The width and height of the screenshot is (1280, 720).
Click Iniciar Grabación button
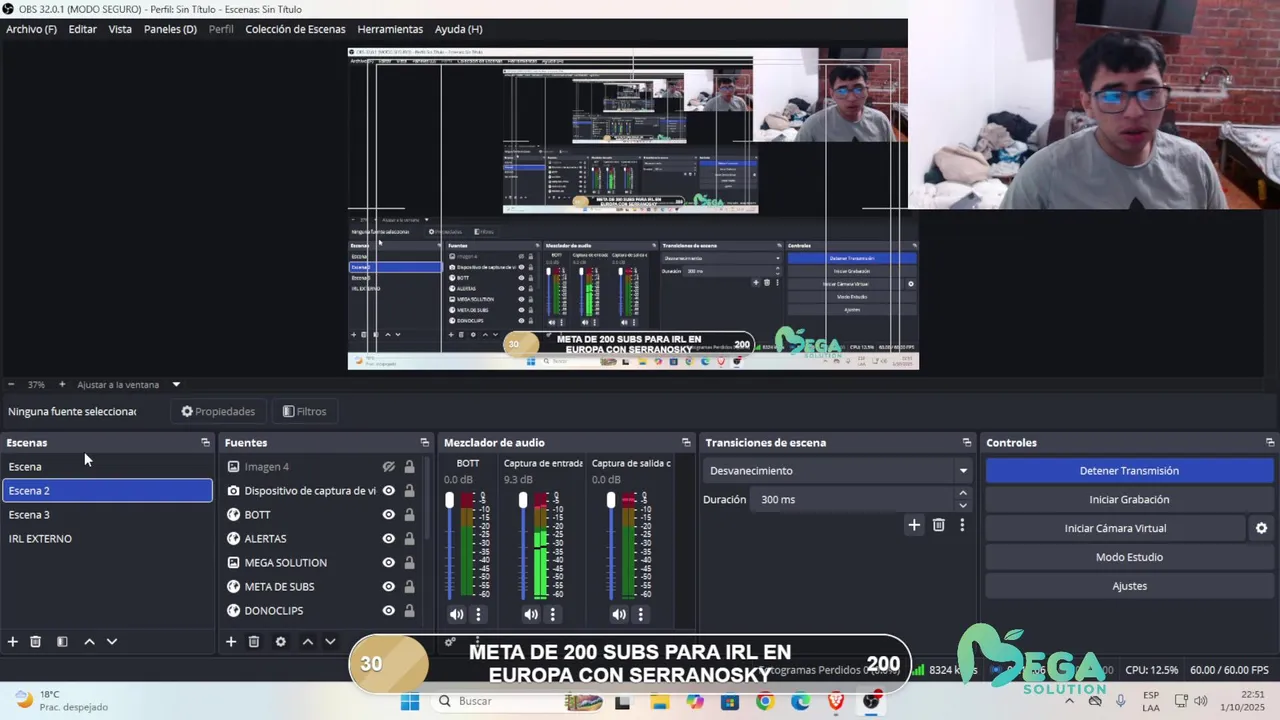tap(1129, 500)
